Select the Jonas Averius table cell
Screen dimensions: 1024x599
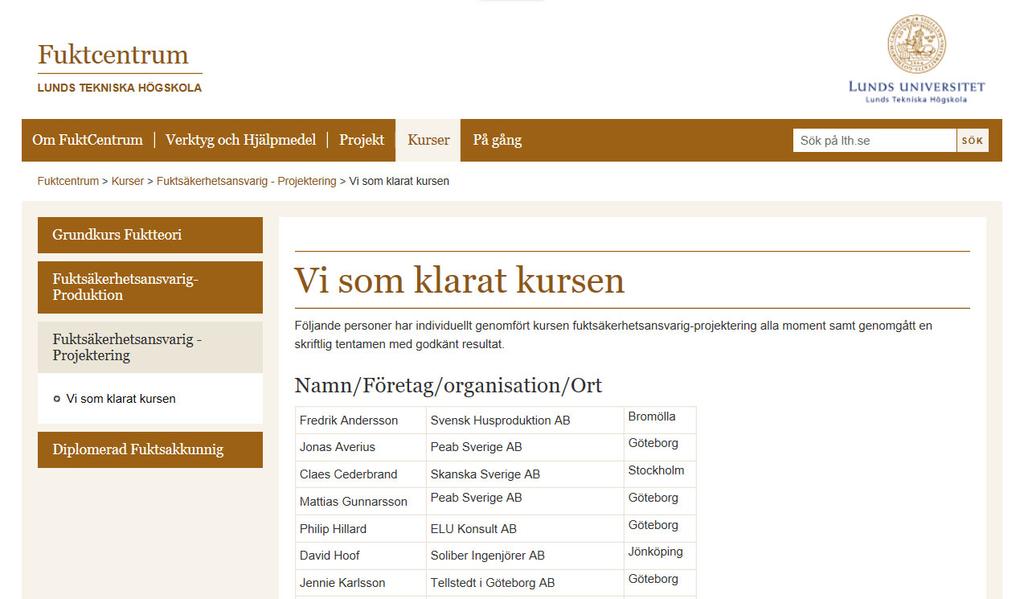point(360,447)
